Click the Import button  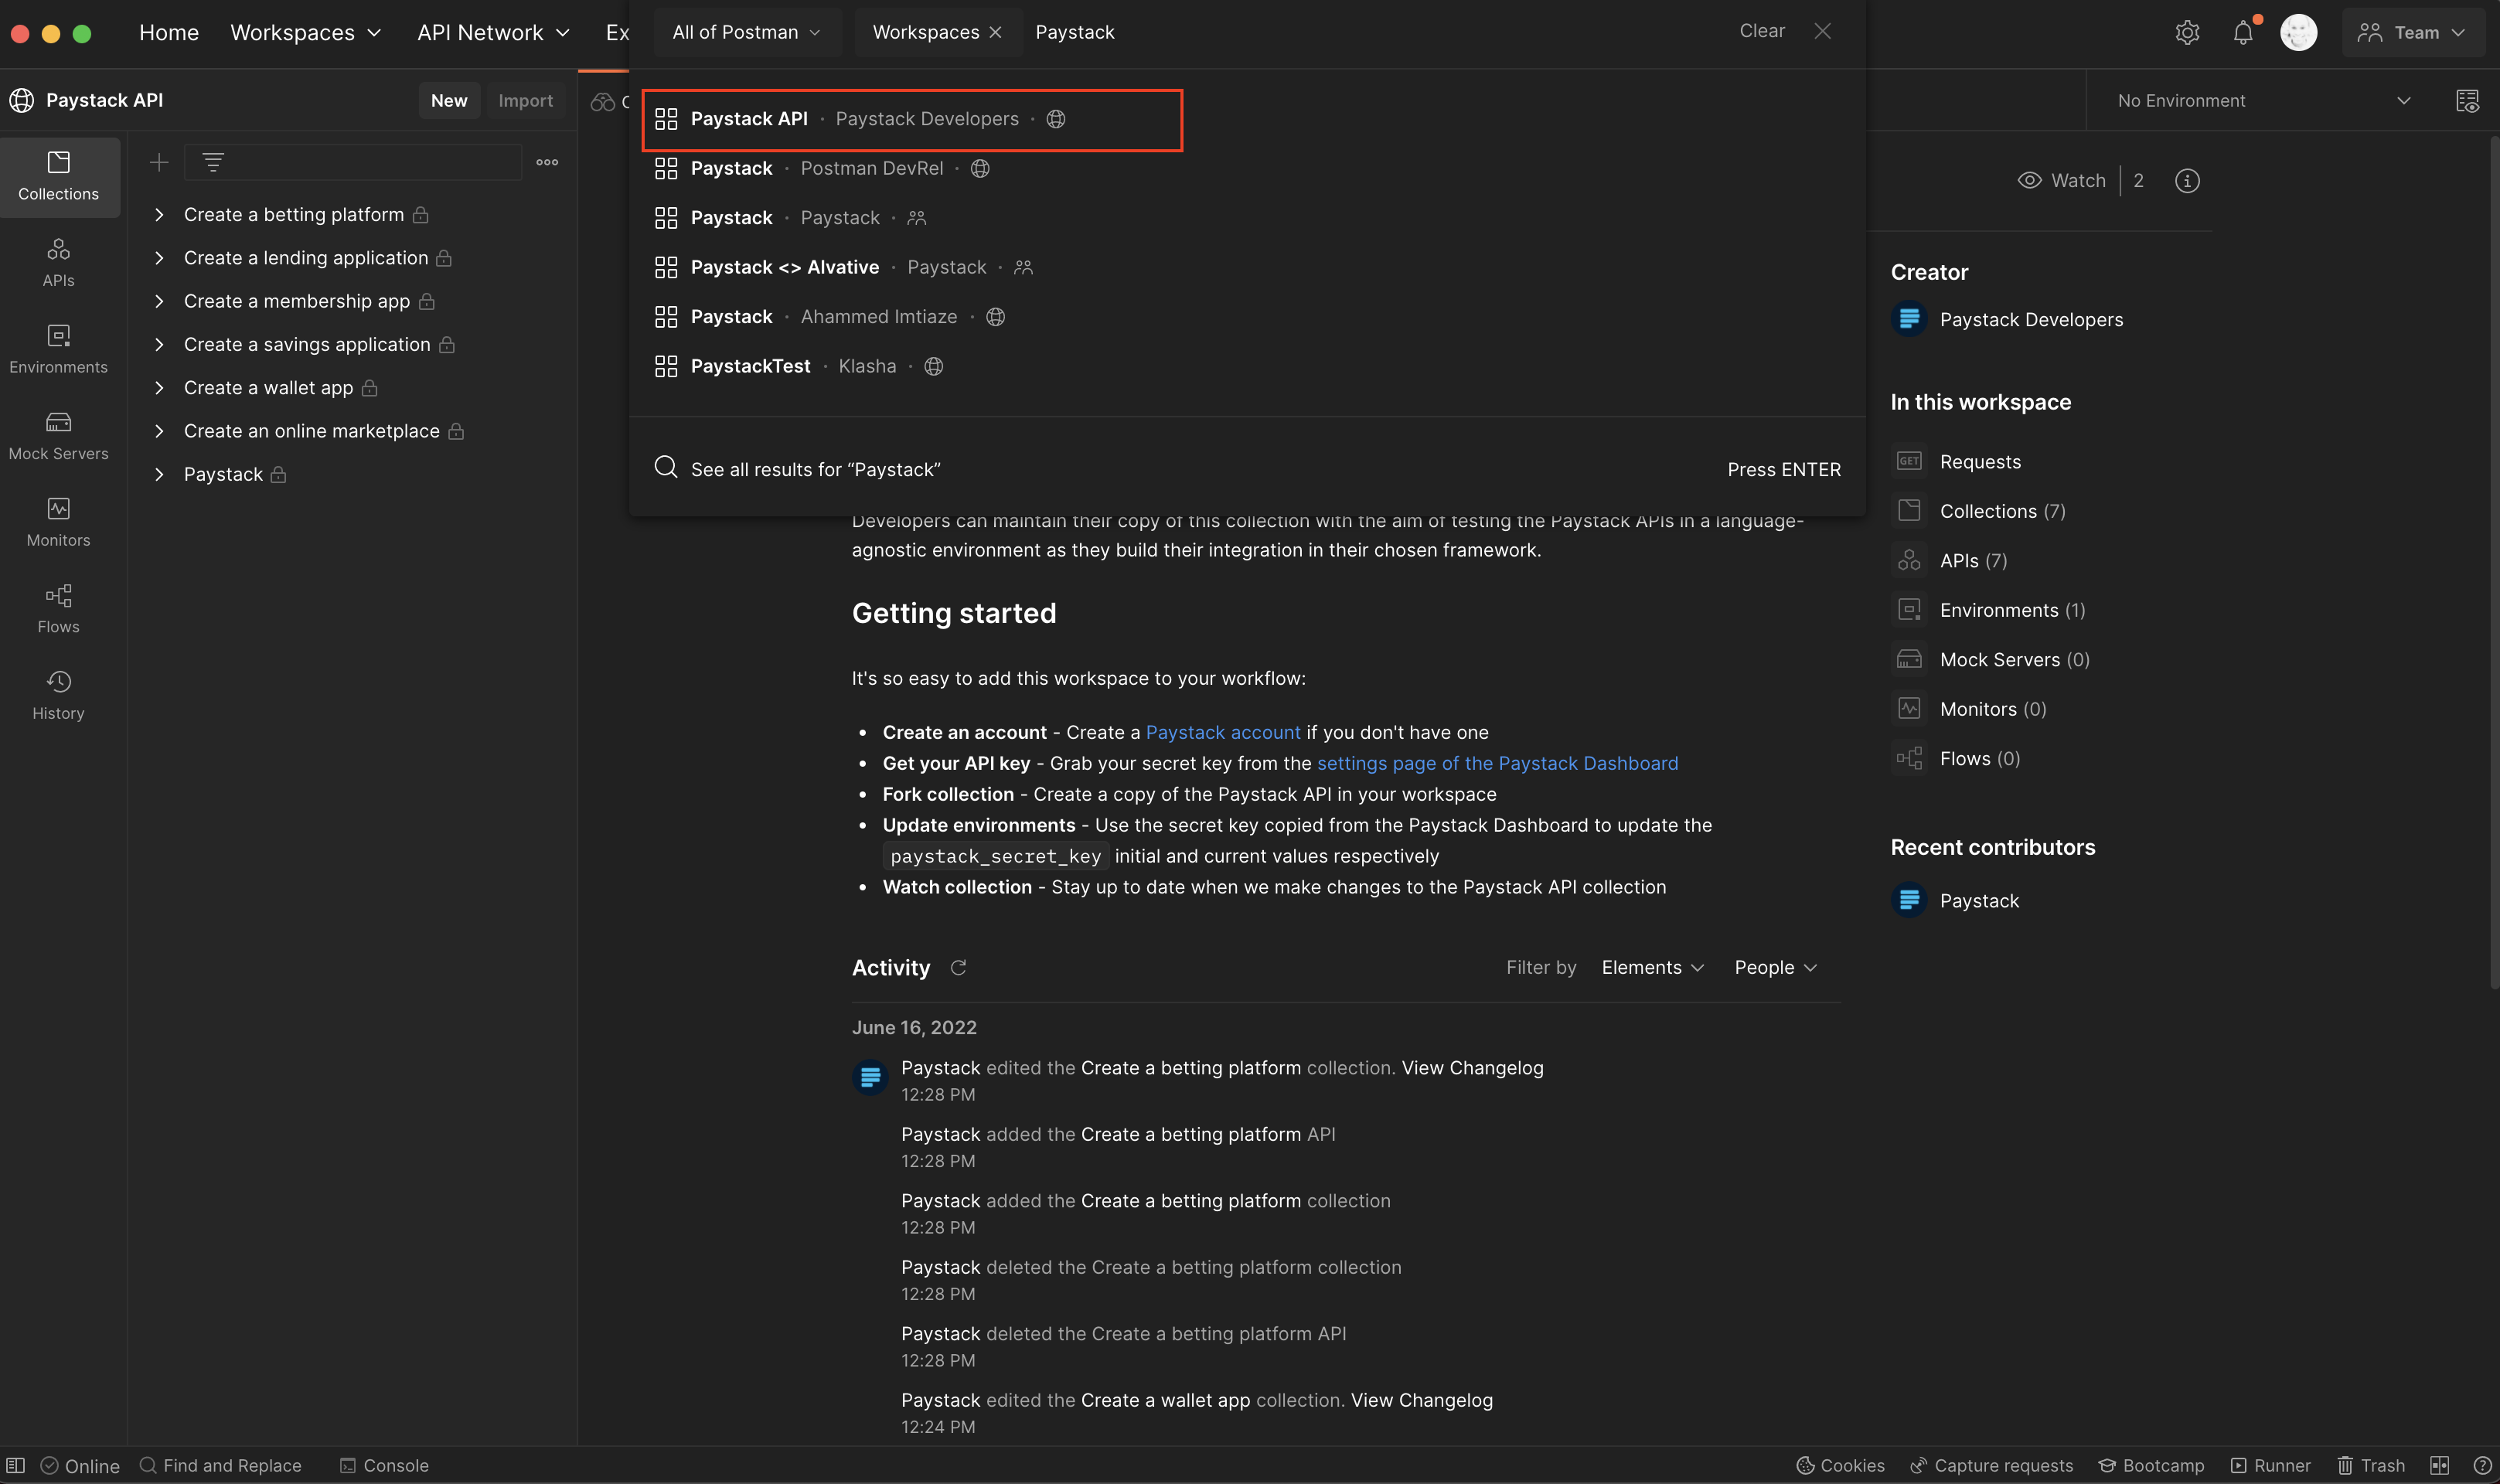tap(525, 101)
